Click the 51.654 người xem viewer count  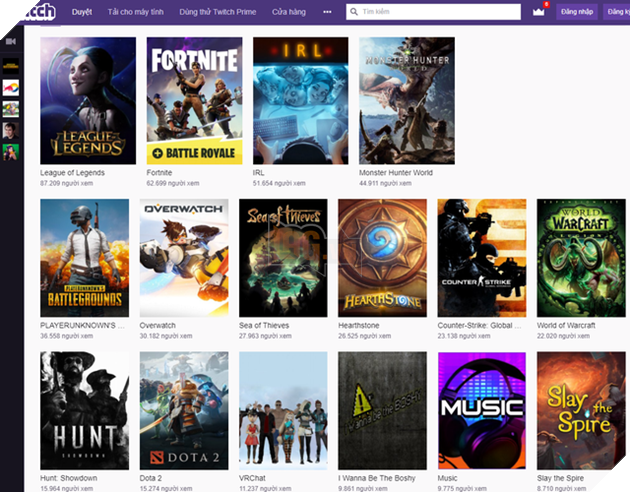[279, 183]
